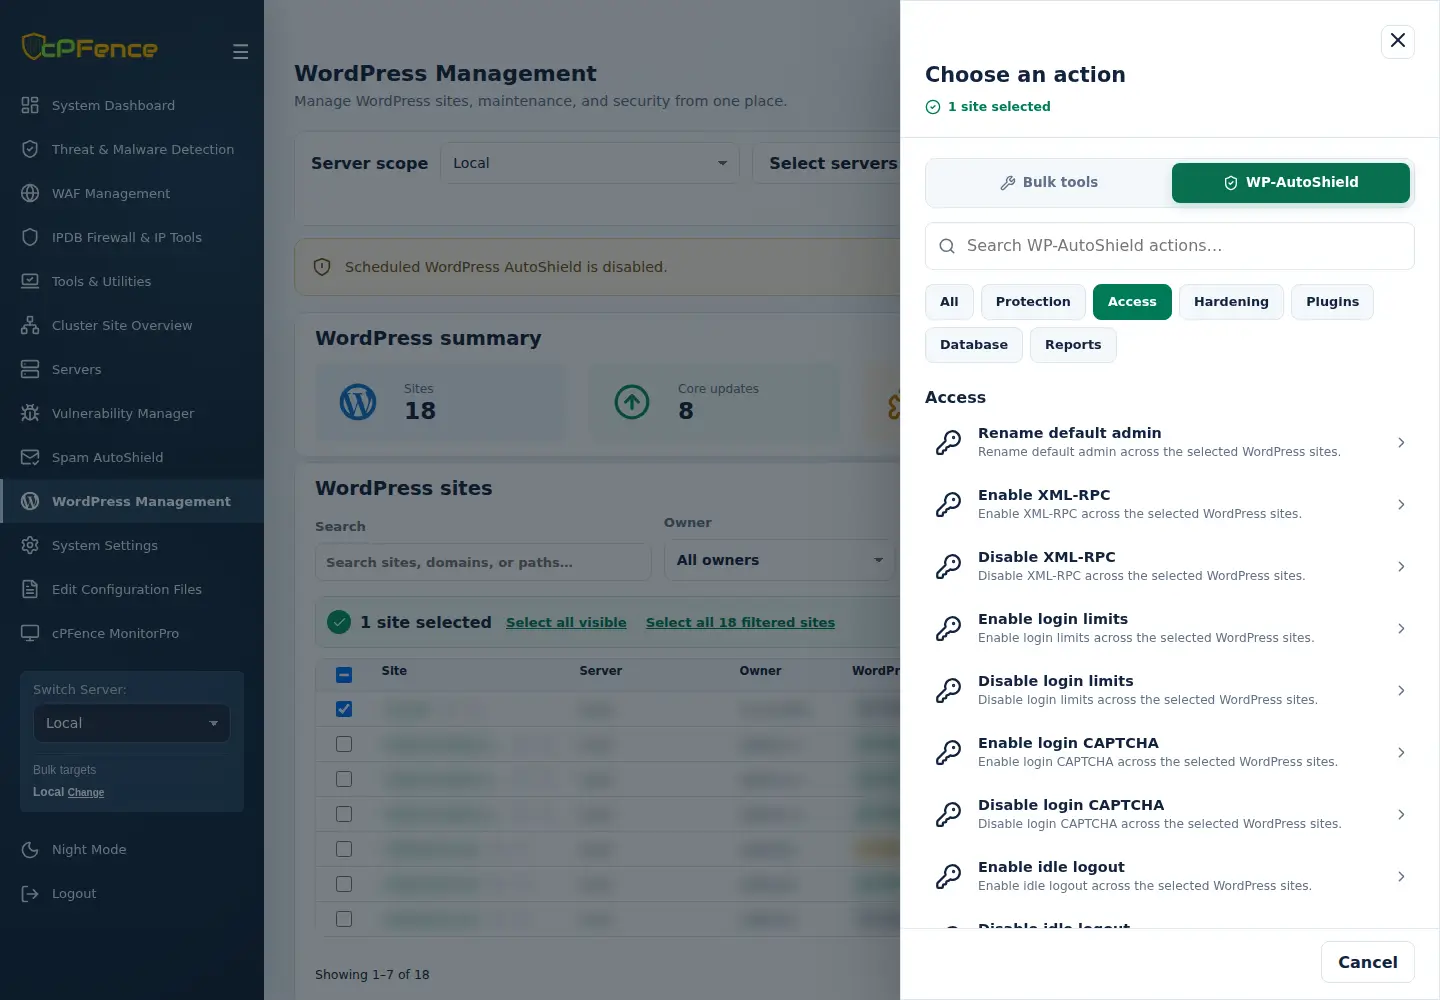Screen dimensions: 1440x1000
Task: Click the Core updates arrow icon
Action: (x=632, y=402)
